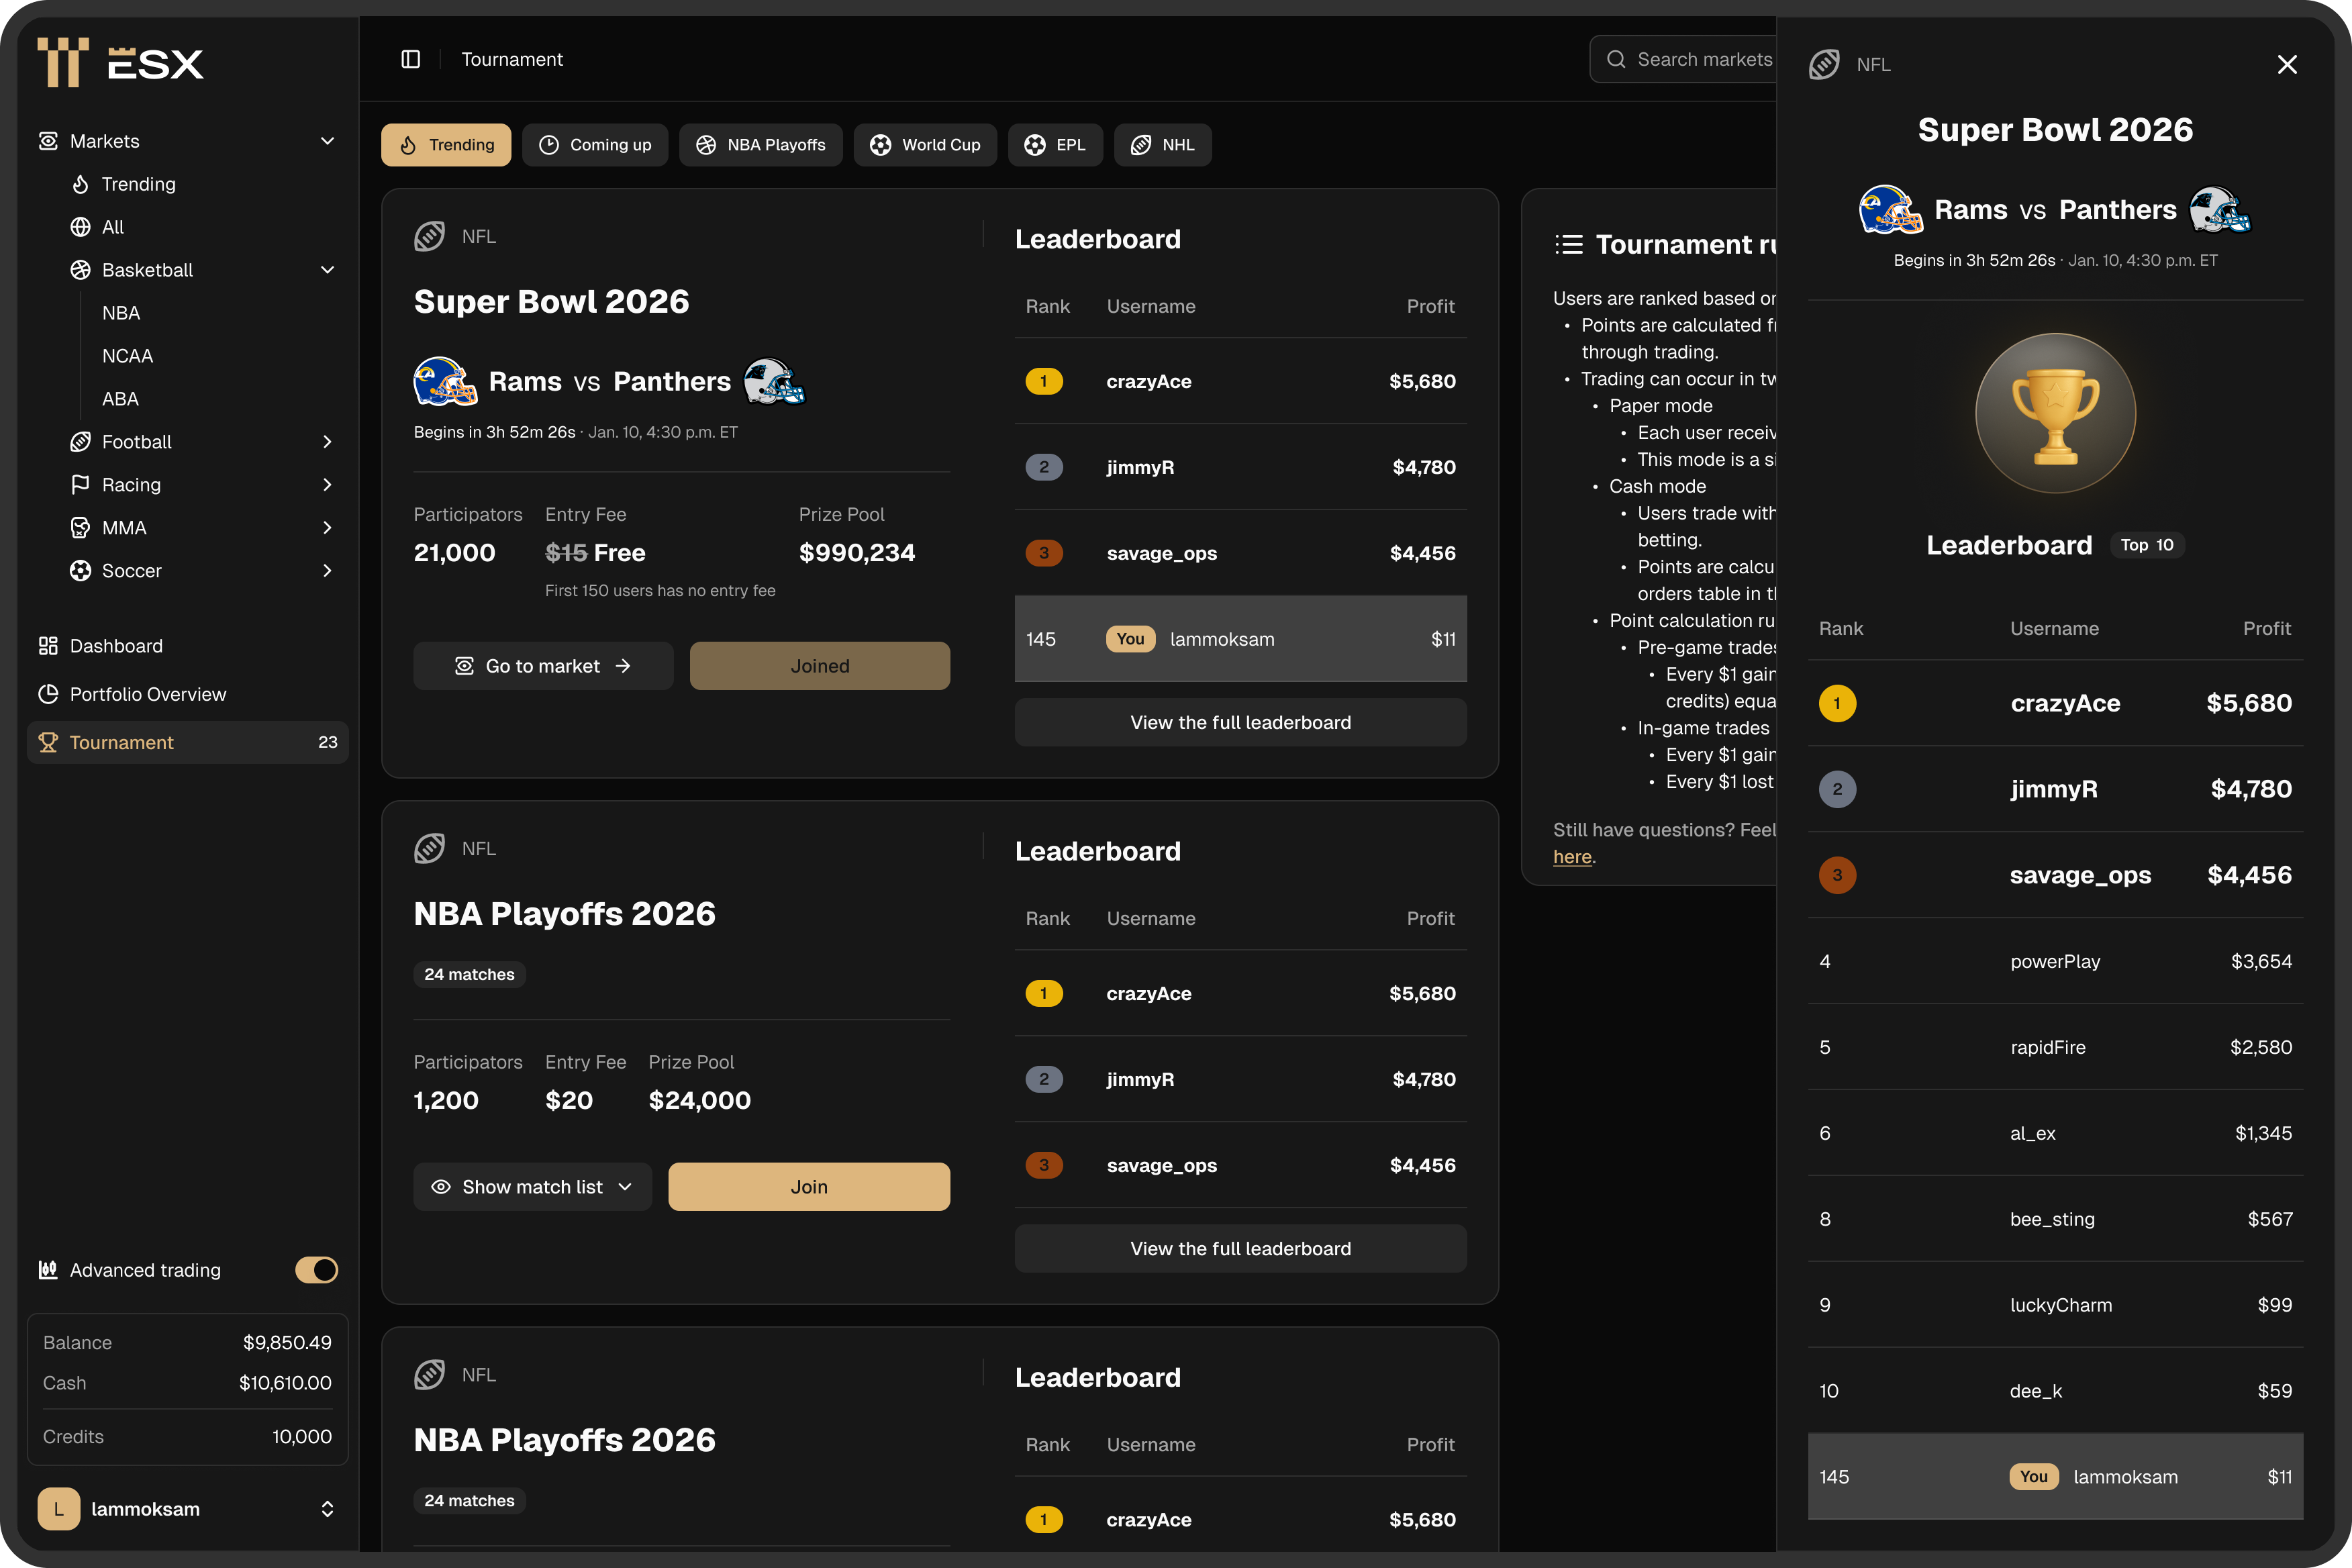Click the lammoksam avatar letter L
Viewport: 2352px width, 1568px height.
coord(59,1509)
